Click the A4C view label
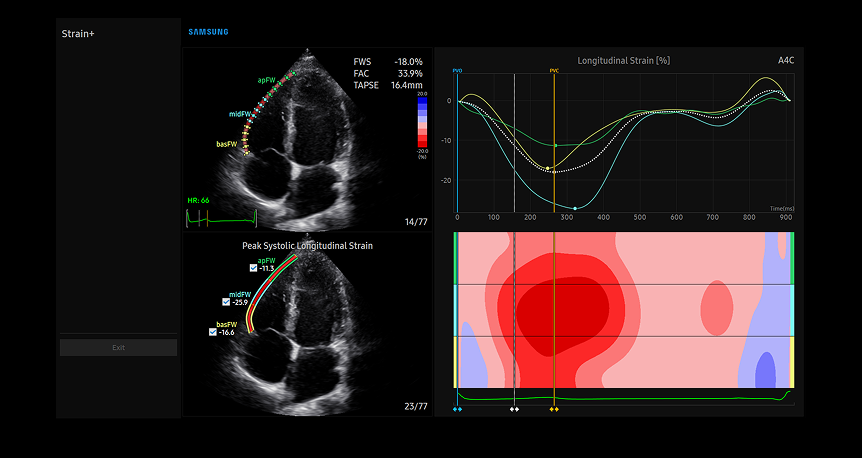Screen dimensions: 862x458 pyautogui.click(x=786, y=60)
